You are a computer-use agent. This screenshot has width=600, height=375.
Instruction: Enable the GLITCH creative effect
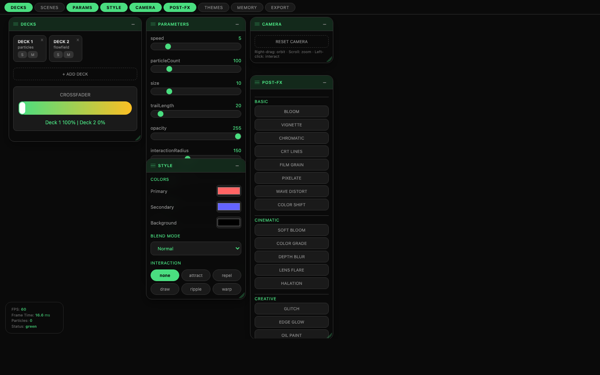(x=292, y=308)
